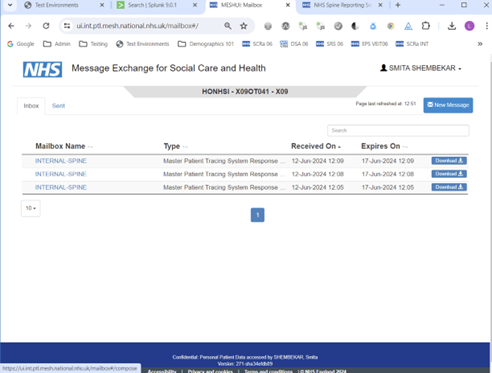The image size is (492, 373).
Task: Download the message received at 12:05
Action: point(449,187)
